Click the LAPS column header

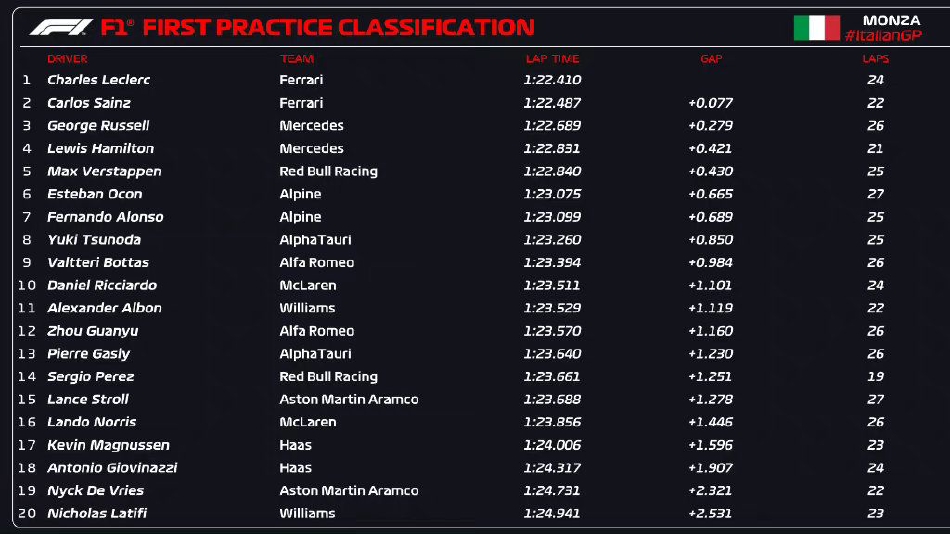click(x=876, y=59)
